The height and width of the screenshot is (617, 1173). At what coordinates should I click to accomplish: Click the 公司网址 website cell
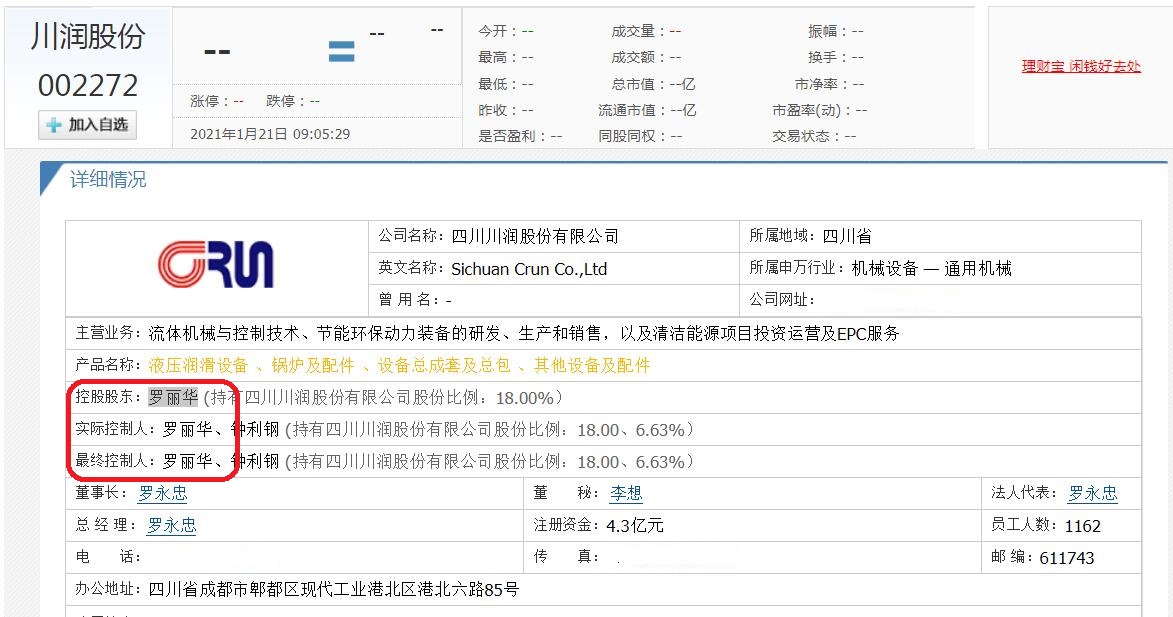tap(940, 301)
